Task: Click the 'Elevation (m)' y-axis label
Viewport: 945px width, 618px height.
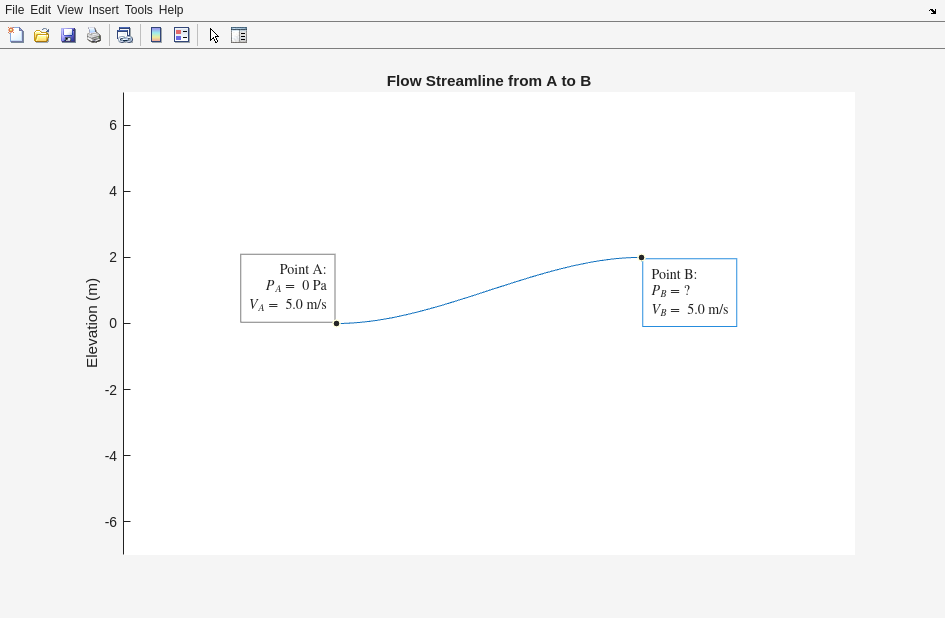Action: click(x=92, y=323)
